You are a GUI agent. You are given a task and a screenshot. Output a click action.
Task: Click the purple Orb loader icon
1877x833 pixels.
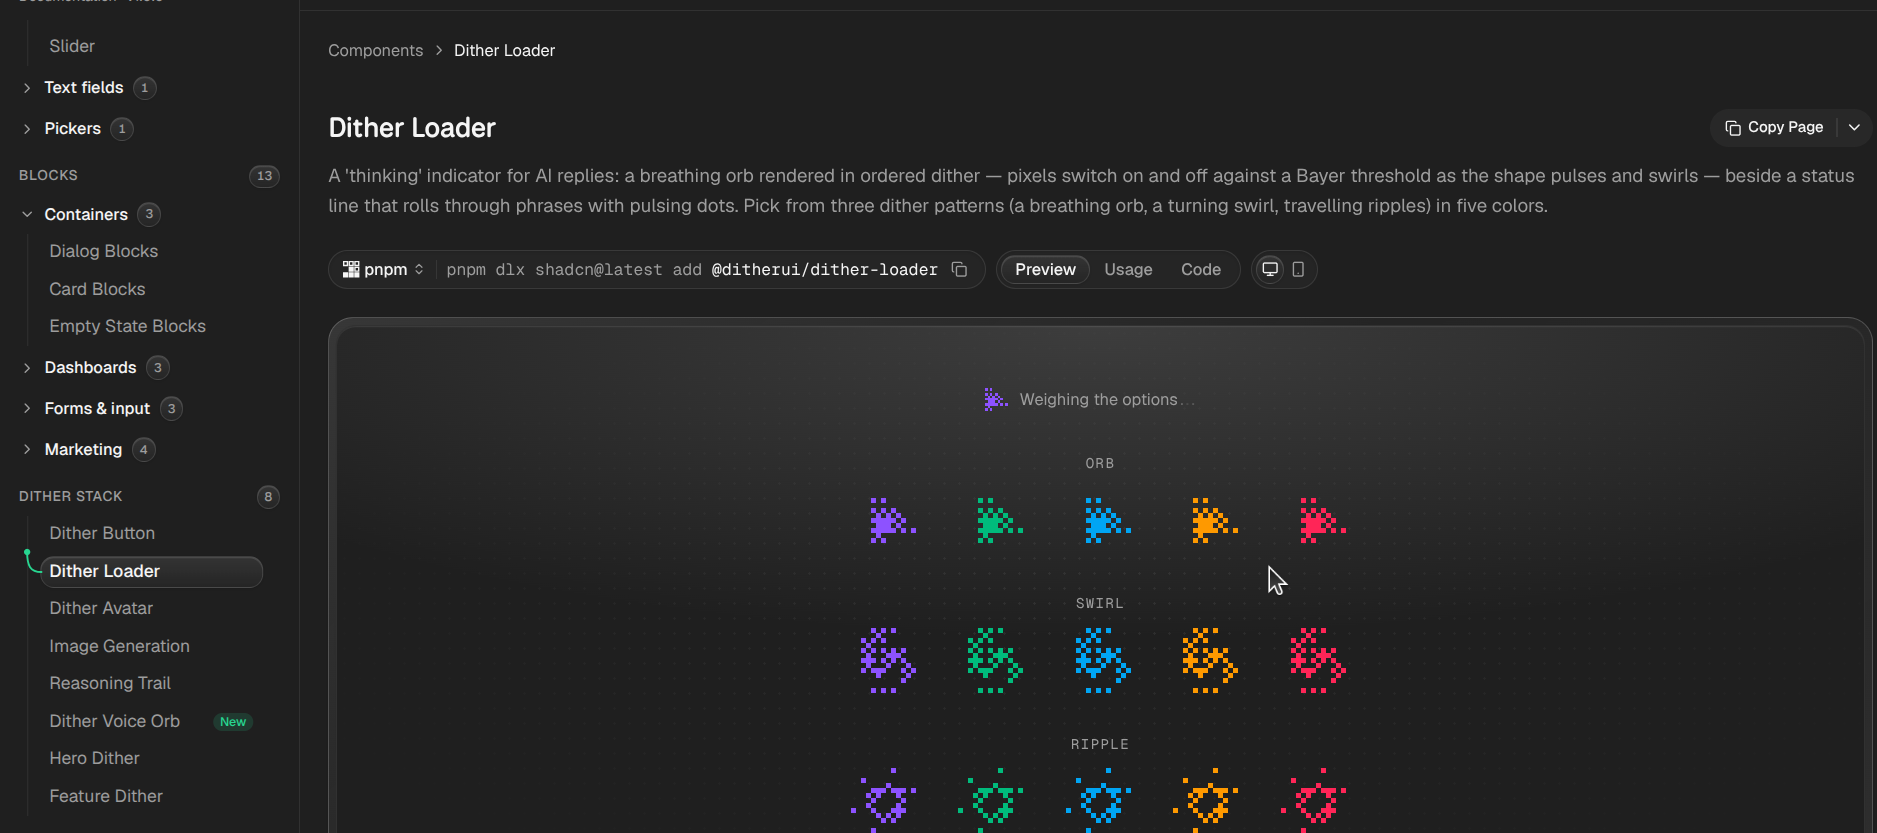[x=892, y=521]
